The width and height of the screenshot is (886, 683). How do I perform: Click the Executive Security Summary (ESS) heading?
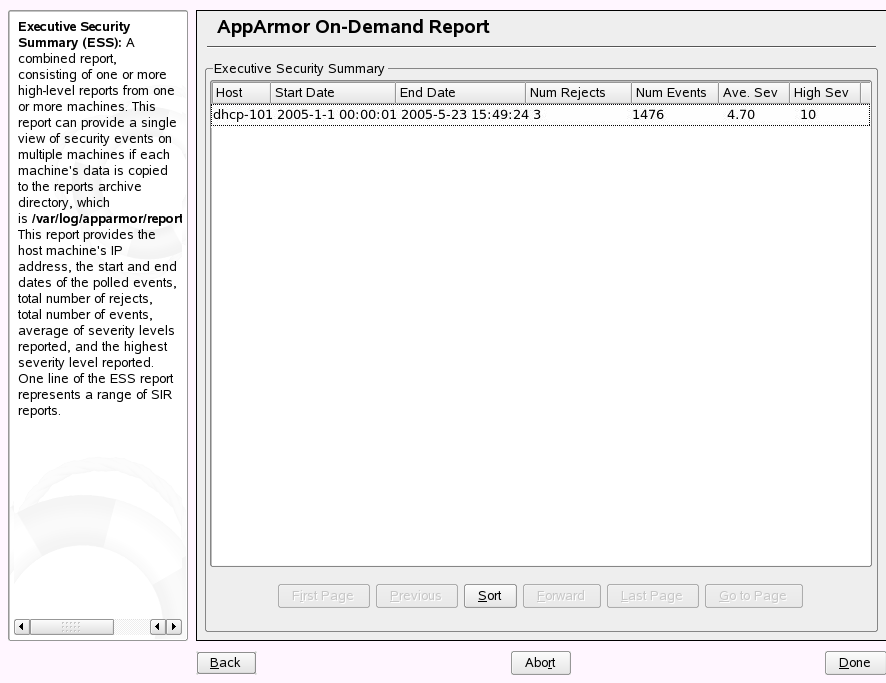coord(74,34)
